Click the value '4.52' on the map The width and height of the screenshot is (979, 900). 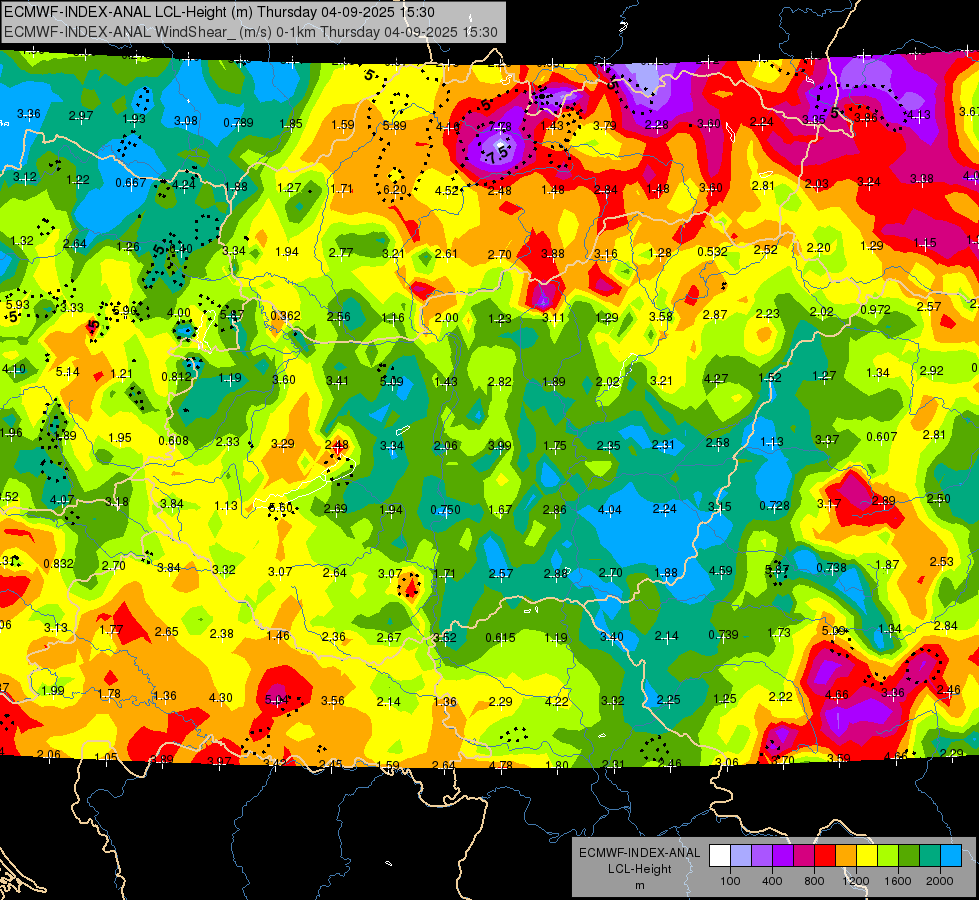pyautogui.click(x=446, y=190)
